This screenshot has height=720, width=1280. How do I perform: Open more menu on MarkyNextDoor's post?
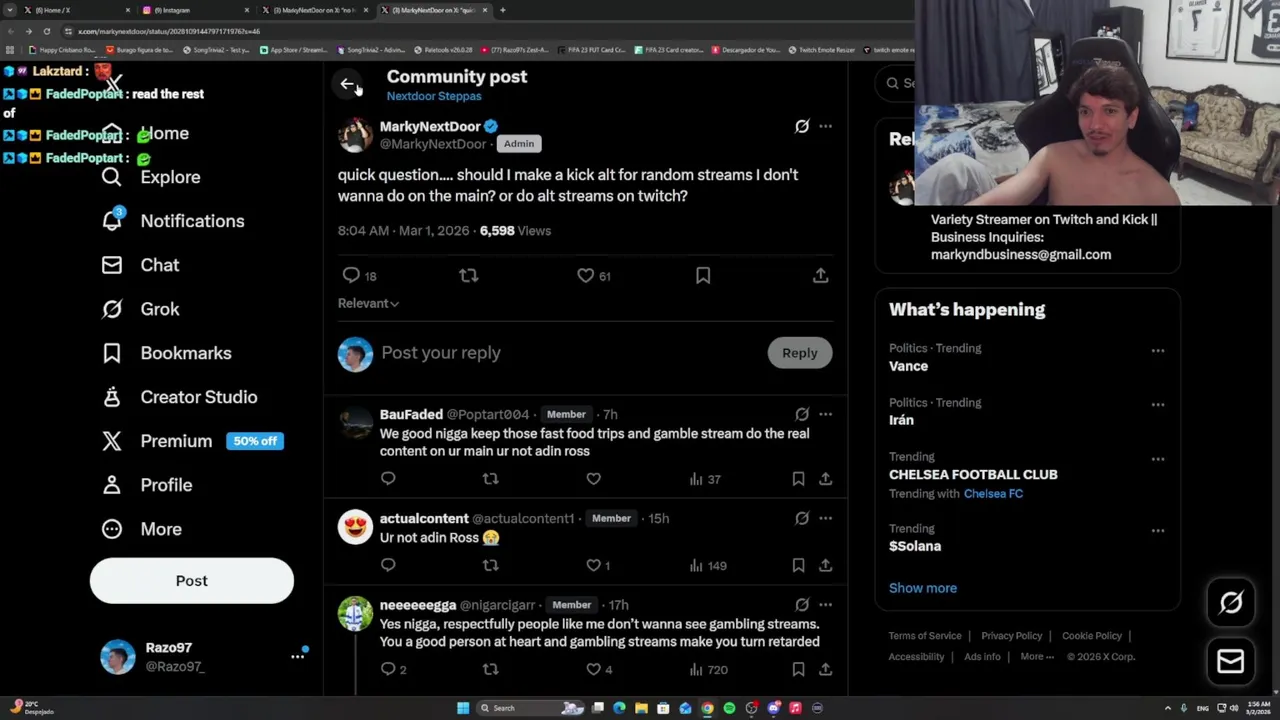[825, 126]
